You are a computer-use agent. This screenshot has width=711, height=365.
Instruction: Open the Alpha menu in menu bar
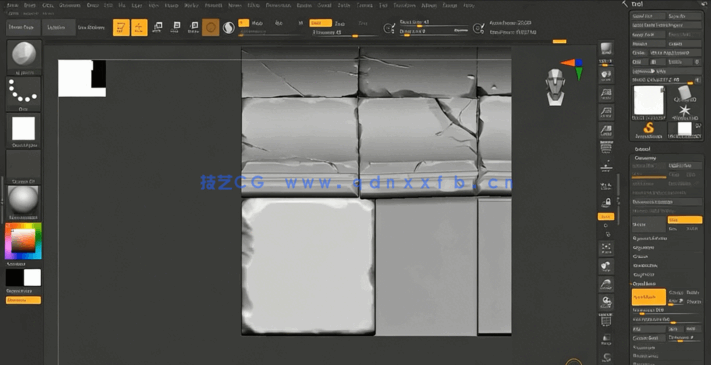tap(13, 5)
